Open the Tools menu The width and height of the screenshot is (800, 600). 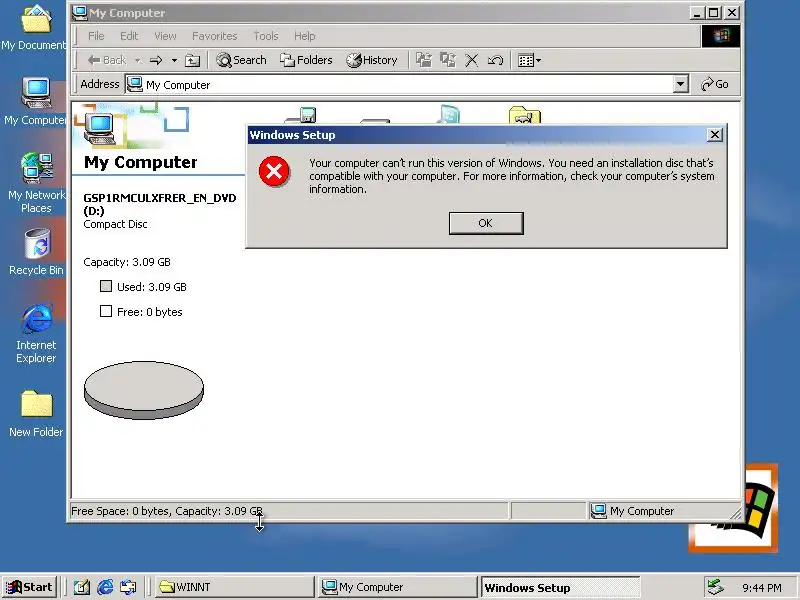tap(266, 36)
